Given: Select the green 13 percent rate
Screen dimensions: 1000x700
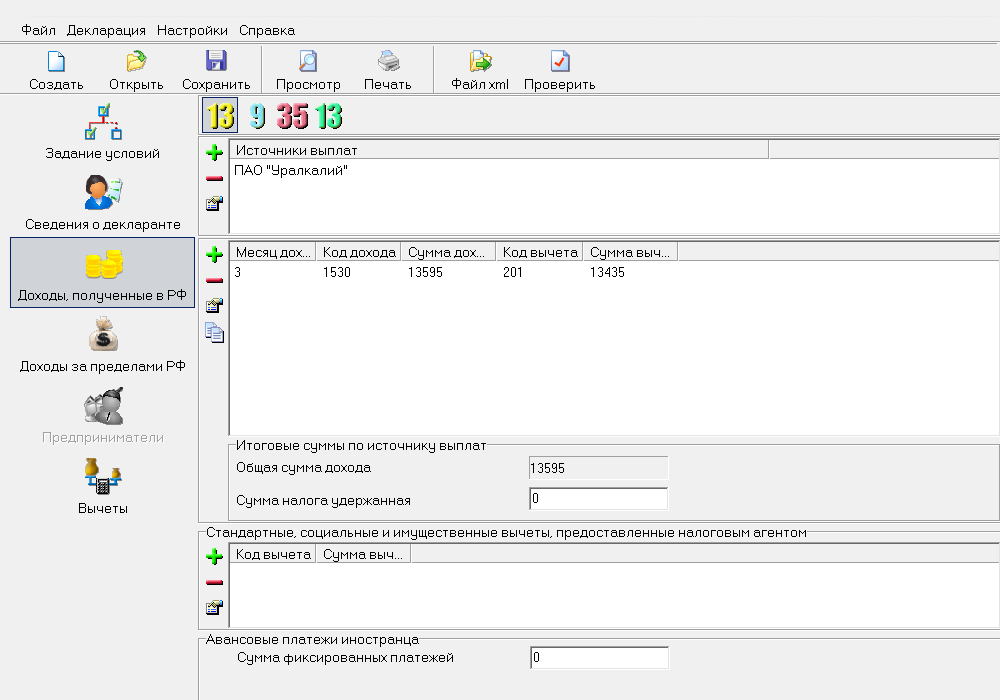Looking at the screenshot, I should point(328,116).
